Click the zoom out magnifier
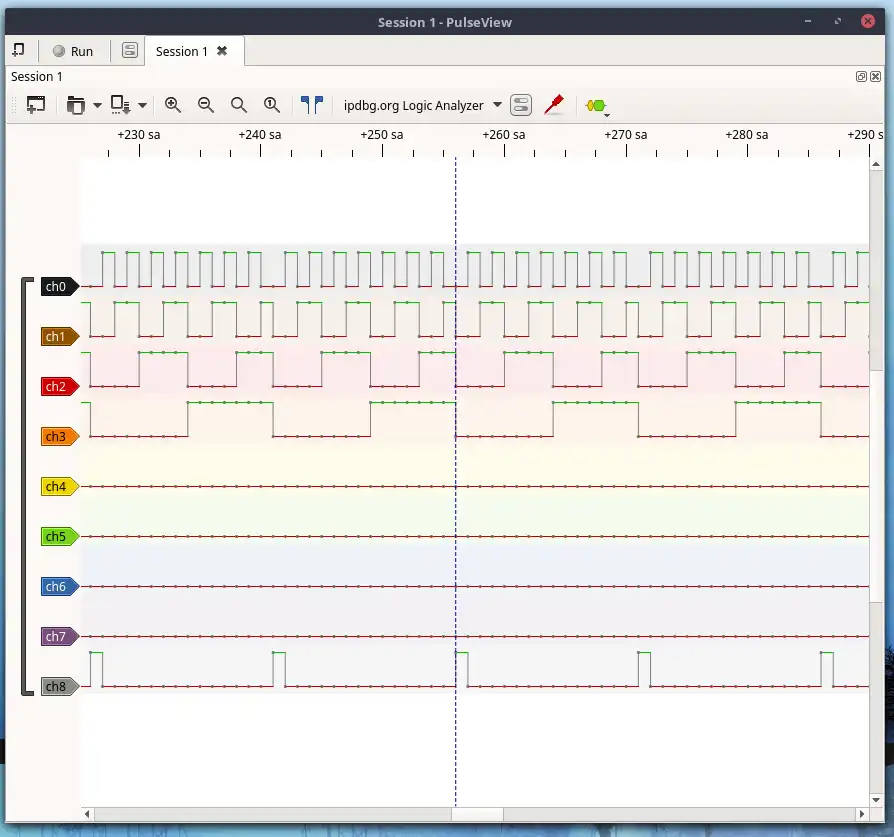The height and width of the screenshot is (837, 894). 206,105
